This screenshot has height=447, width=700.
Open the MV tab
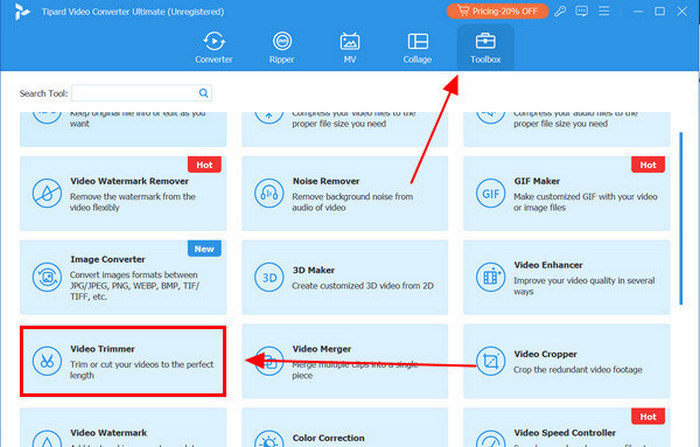pos(350,47)
